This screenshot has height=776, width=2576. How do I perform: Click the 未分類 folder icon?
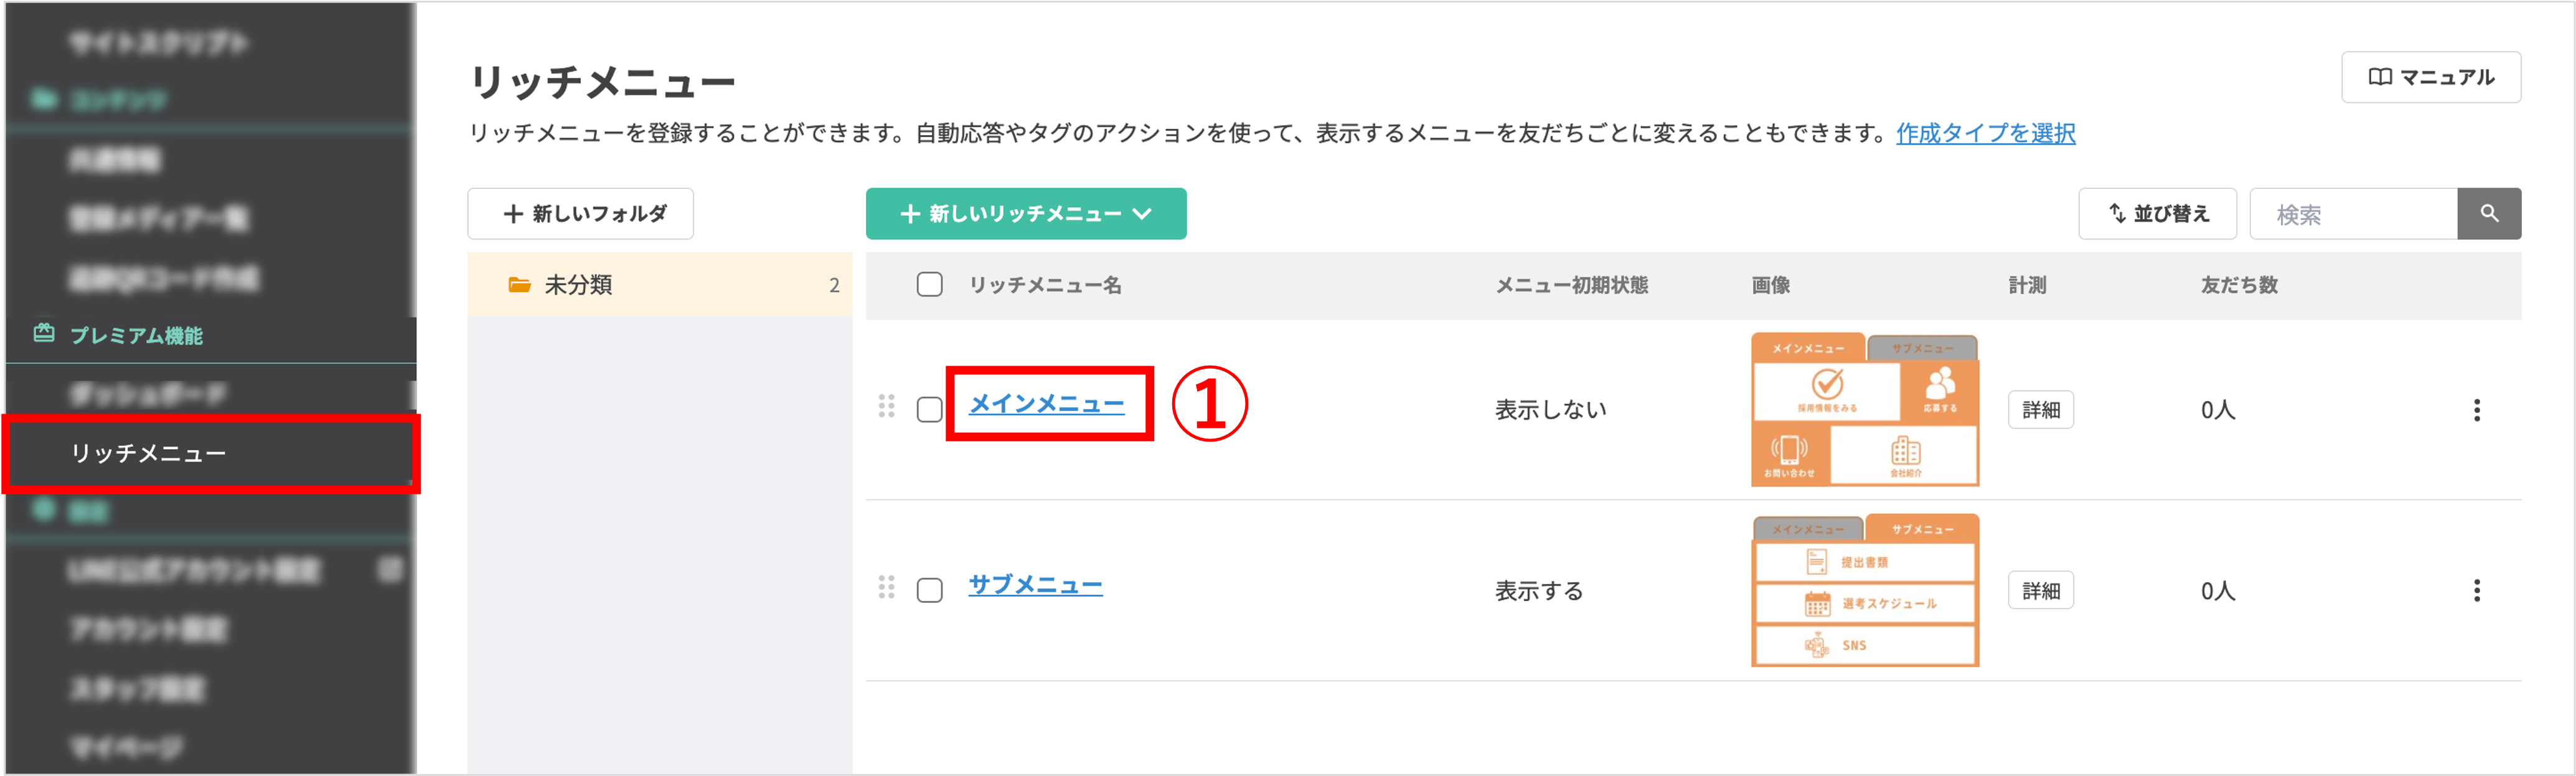[519, 285]
